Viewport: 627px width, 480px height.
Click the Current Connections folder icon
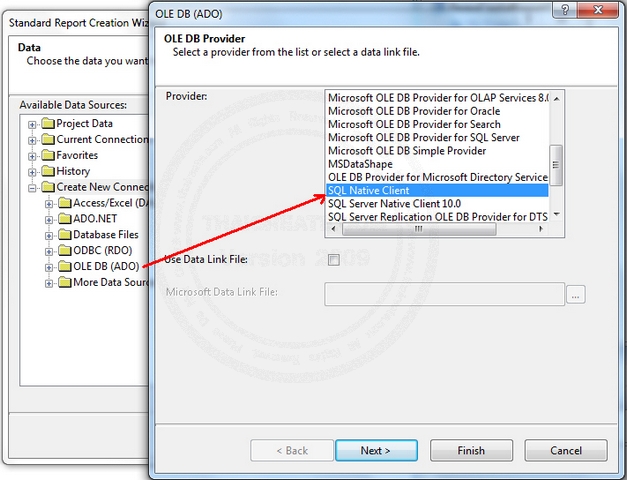coord(48,139)
